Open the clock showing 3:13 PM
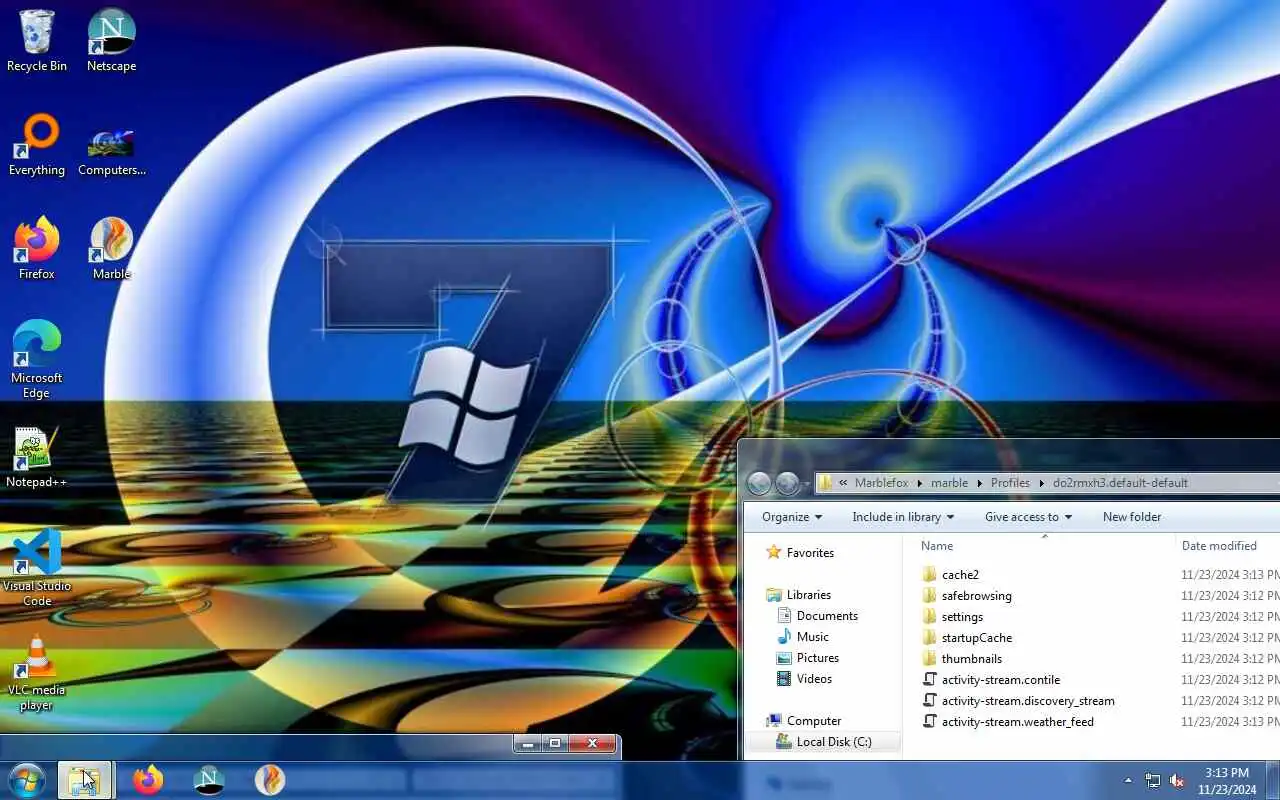Screen dimensions: 1280x800 click(x=1226, y=781)
